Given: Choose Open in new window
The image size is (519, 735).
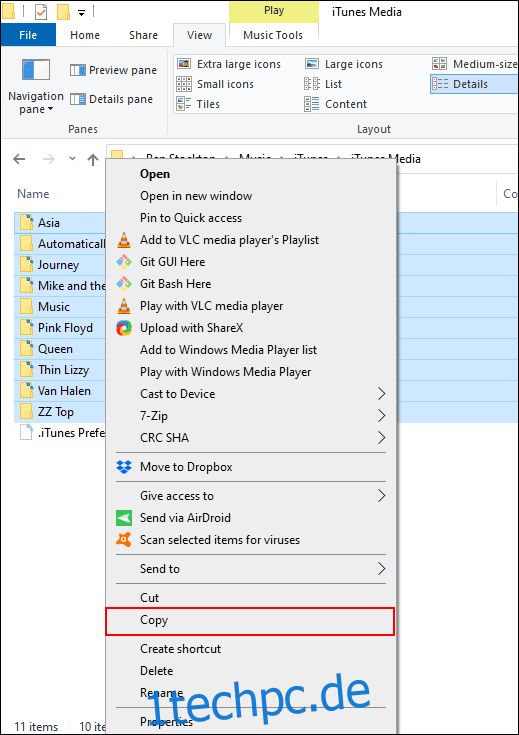Looking at the screenshot, I should click(x=251, y=196).
